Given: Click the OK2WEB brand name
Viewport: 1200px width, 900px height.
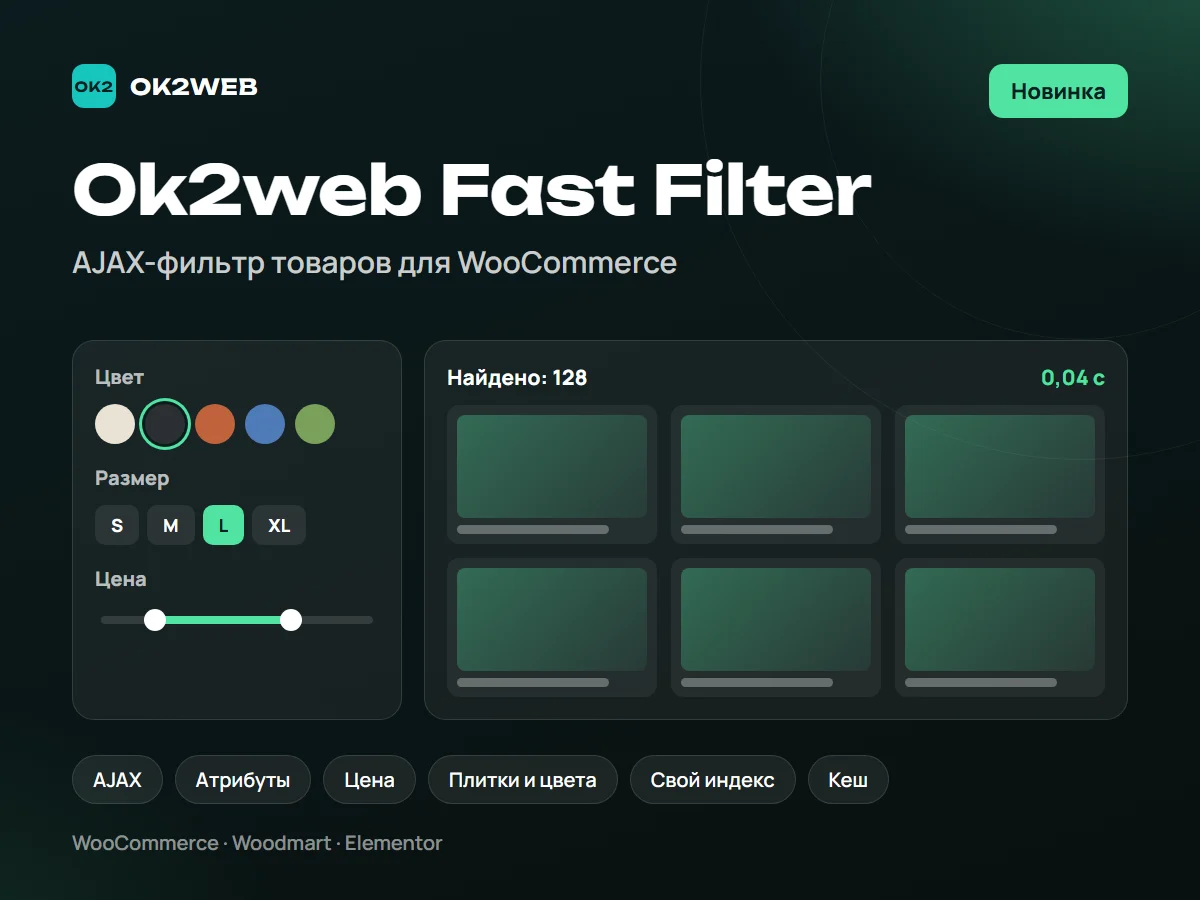Looking at the screenshot, I should tap(194, 87).
